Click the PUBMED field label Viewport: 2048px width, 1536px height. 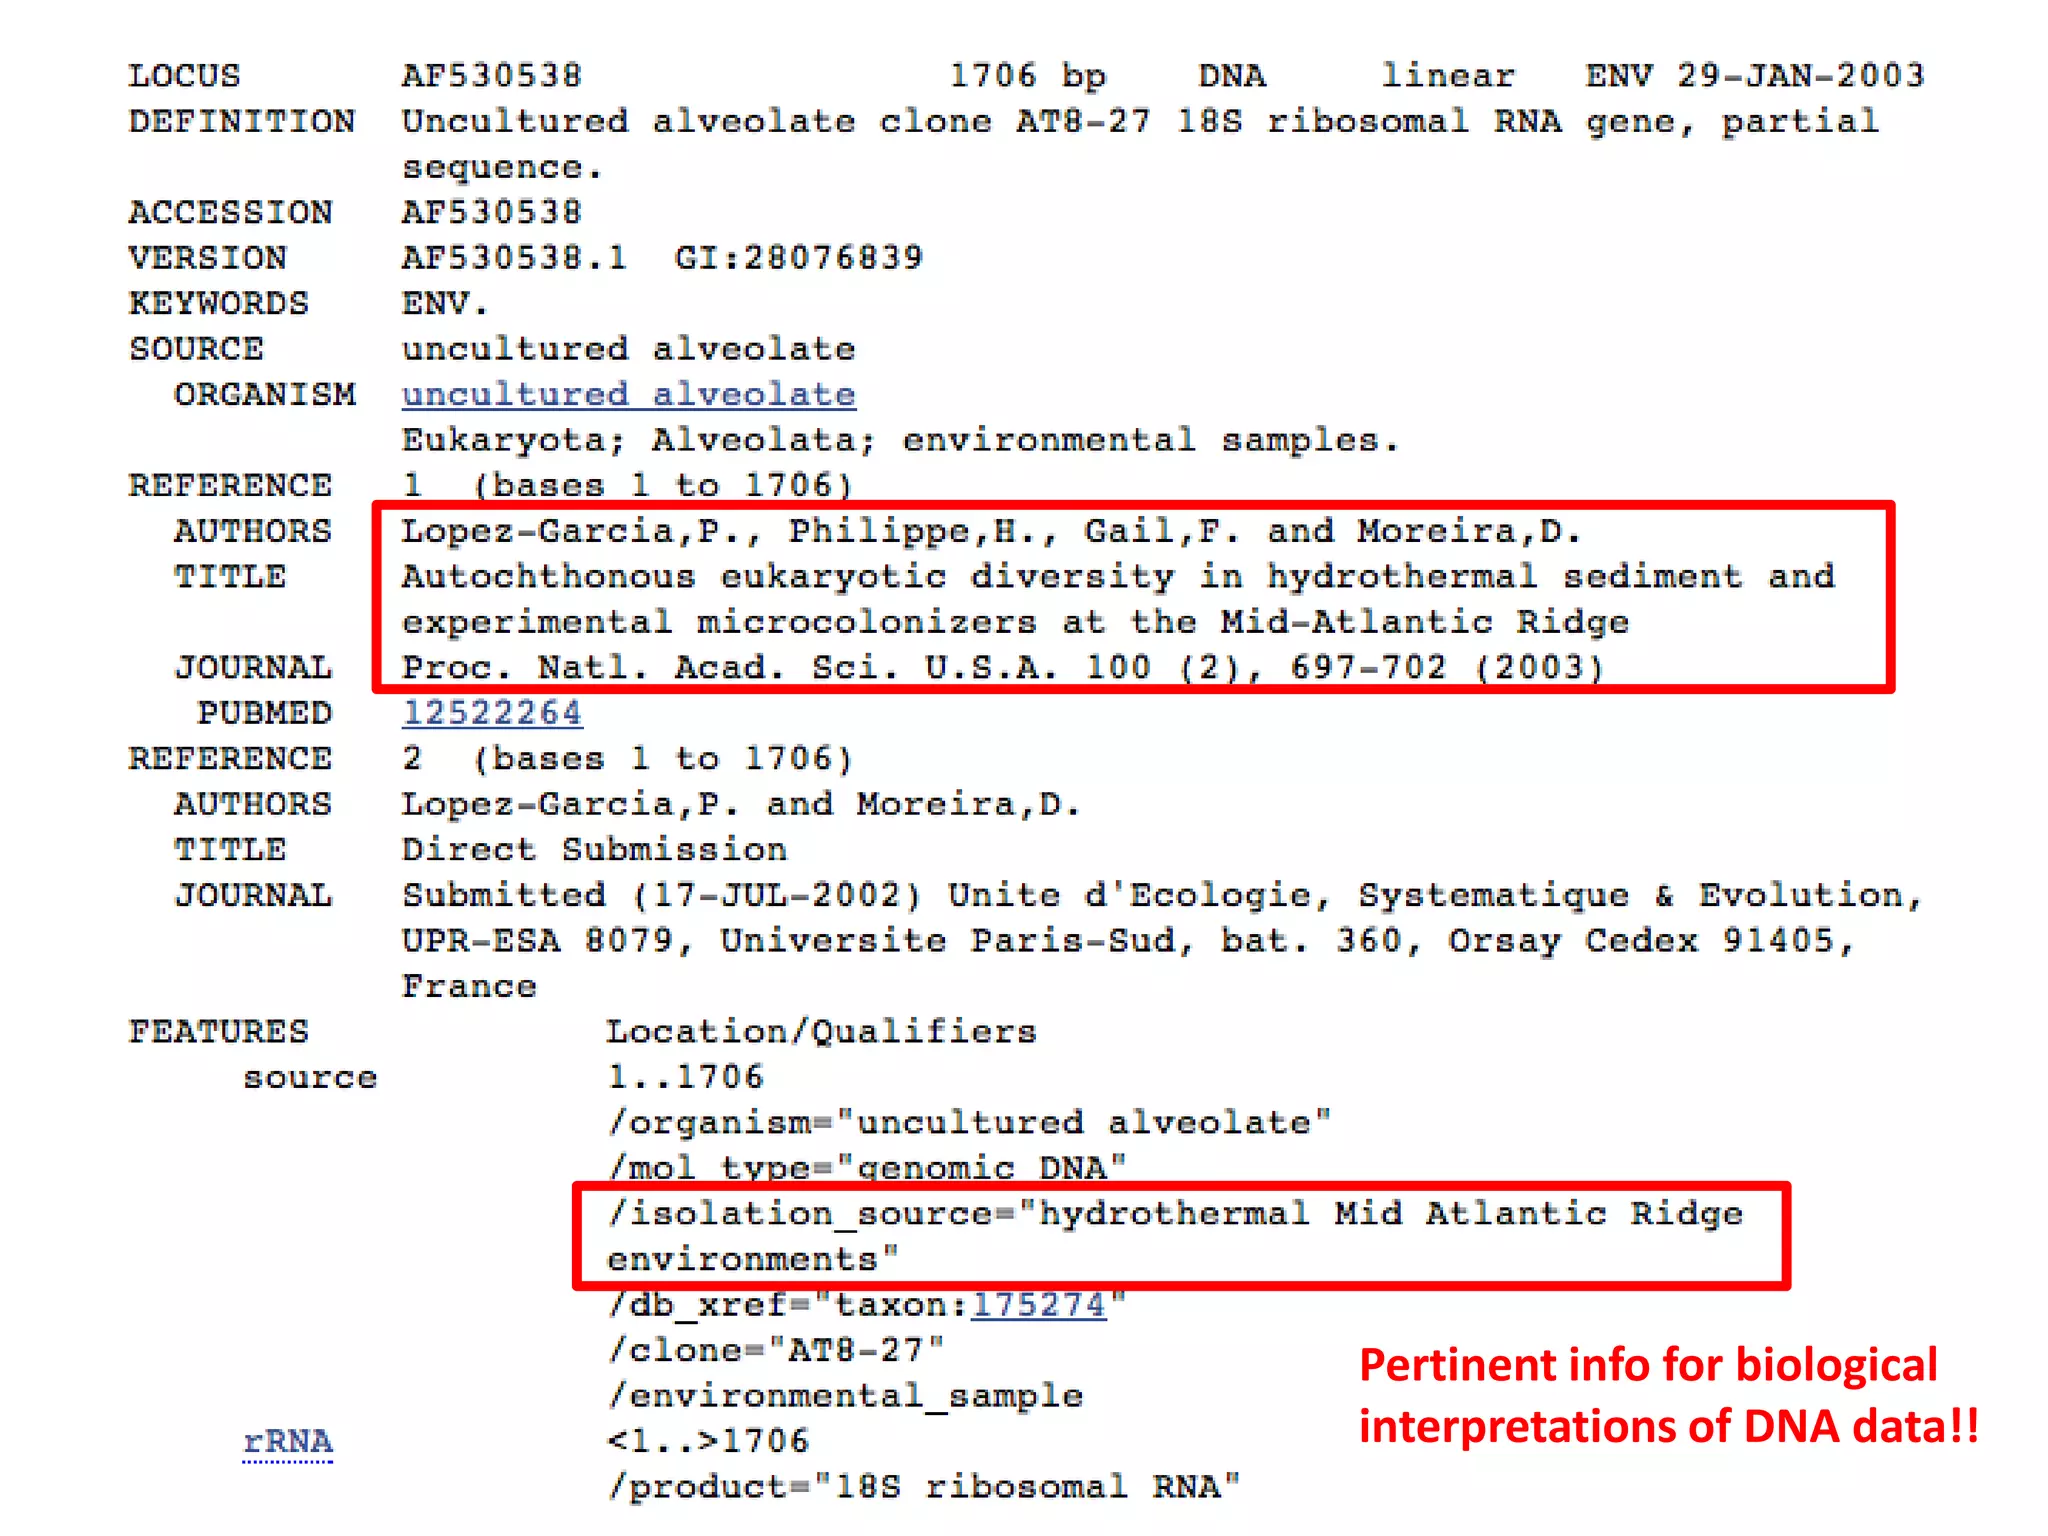[x=264, y=713]
